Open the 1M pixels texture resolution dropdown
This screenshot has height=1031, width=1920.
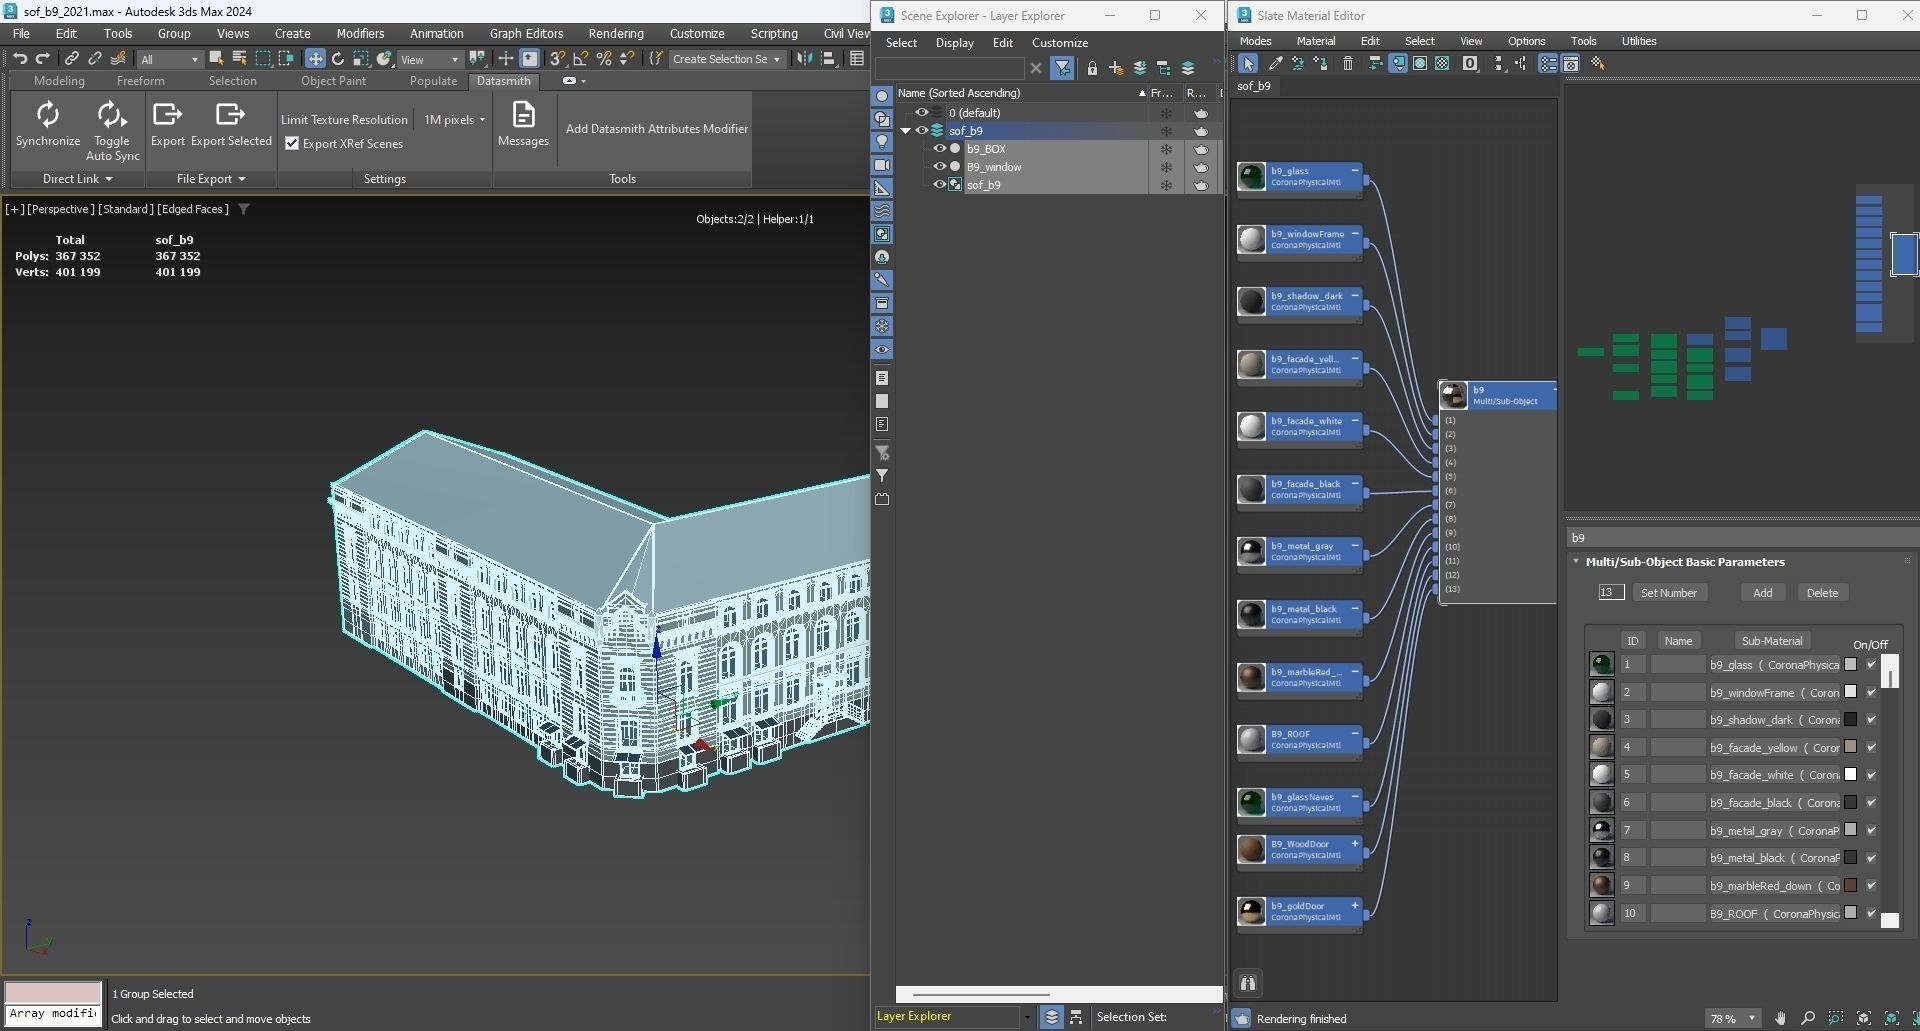pyautogui.click(x=454, y=119)
